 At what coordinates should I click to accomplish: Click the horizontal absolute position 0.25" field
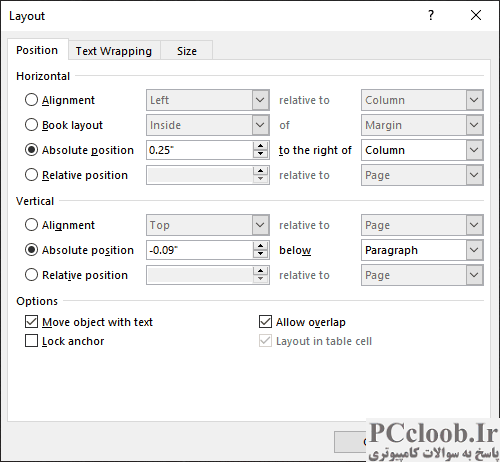[200, 150]
